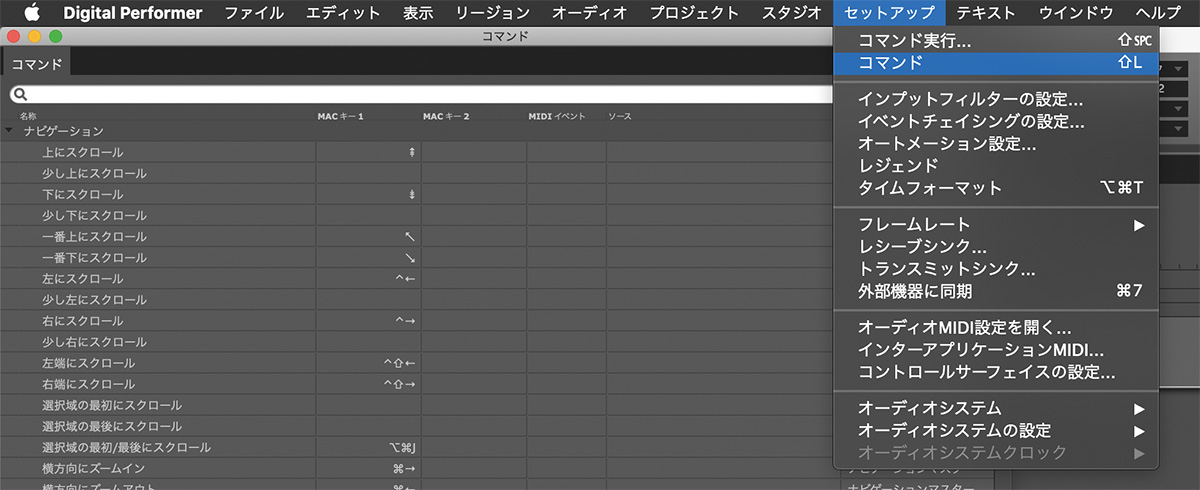This screenshot has width=1200, height=490.
Task: Open the リージョン menu
Action: (492, 13)
